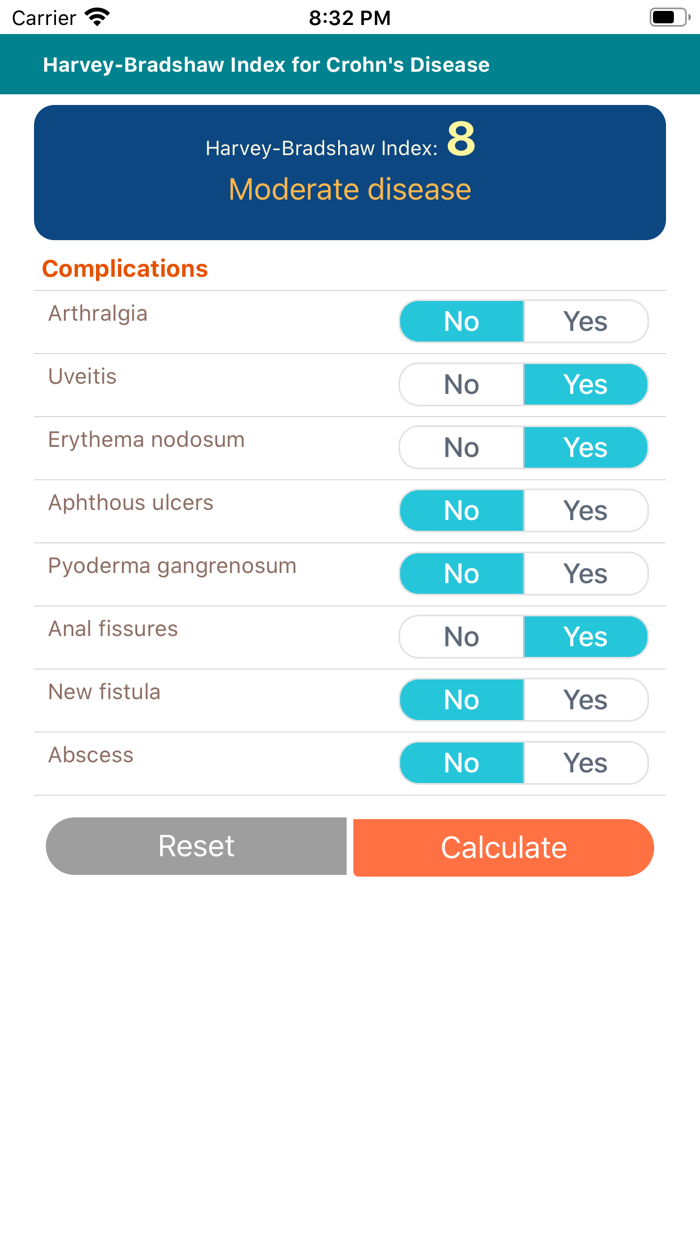Confirm Yes for Uveitis
The width and height of the screenshot is (700, 1244).
click(586, 384)
